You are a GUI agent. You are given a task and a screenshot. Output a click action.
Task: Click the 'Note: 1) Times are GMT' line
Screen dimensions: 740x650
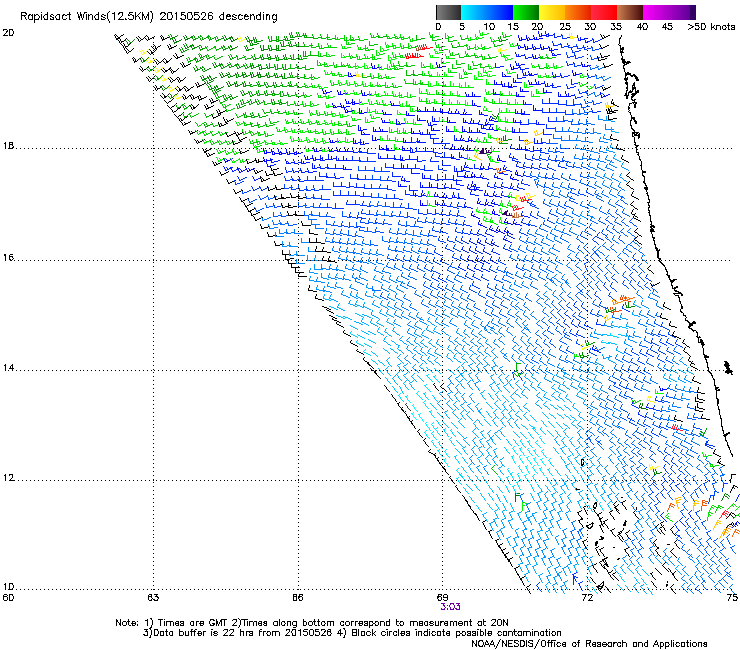coord(312,623)
